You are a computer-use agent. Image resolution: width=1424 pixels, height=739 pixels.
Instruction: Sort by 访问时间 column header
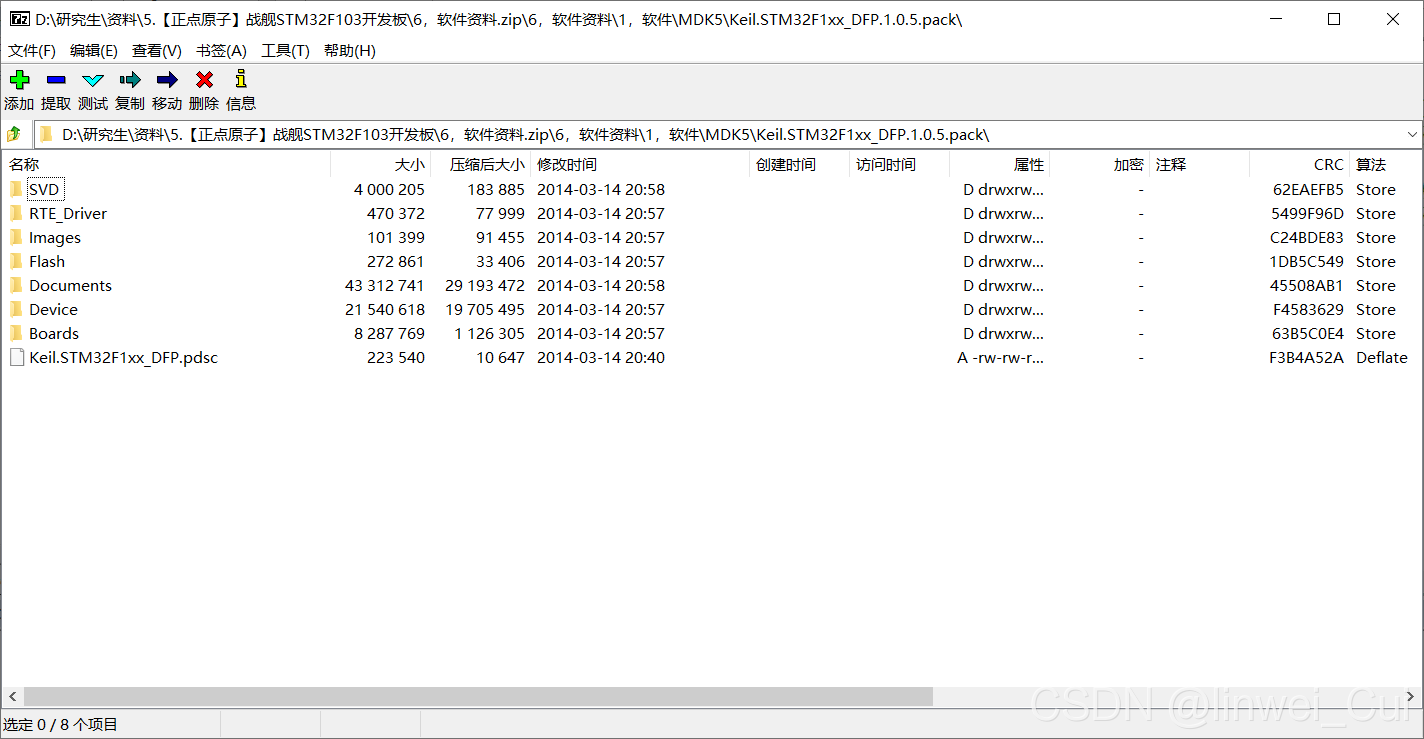coord(900,165)
